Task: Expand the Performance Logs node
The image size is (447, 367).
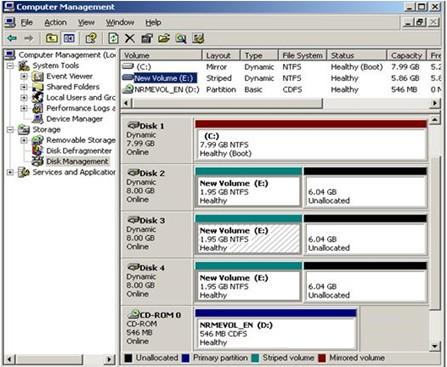Action: (x=24, y=108)
